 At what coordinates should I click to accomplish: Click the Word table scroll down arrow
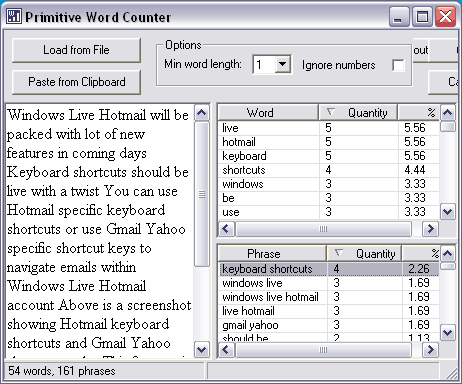click(x=447, y=212)
